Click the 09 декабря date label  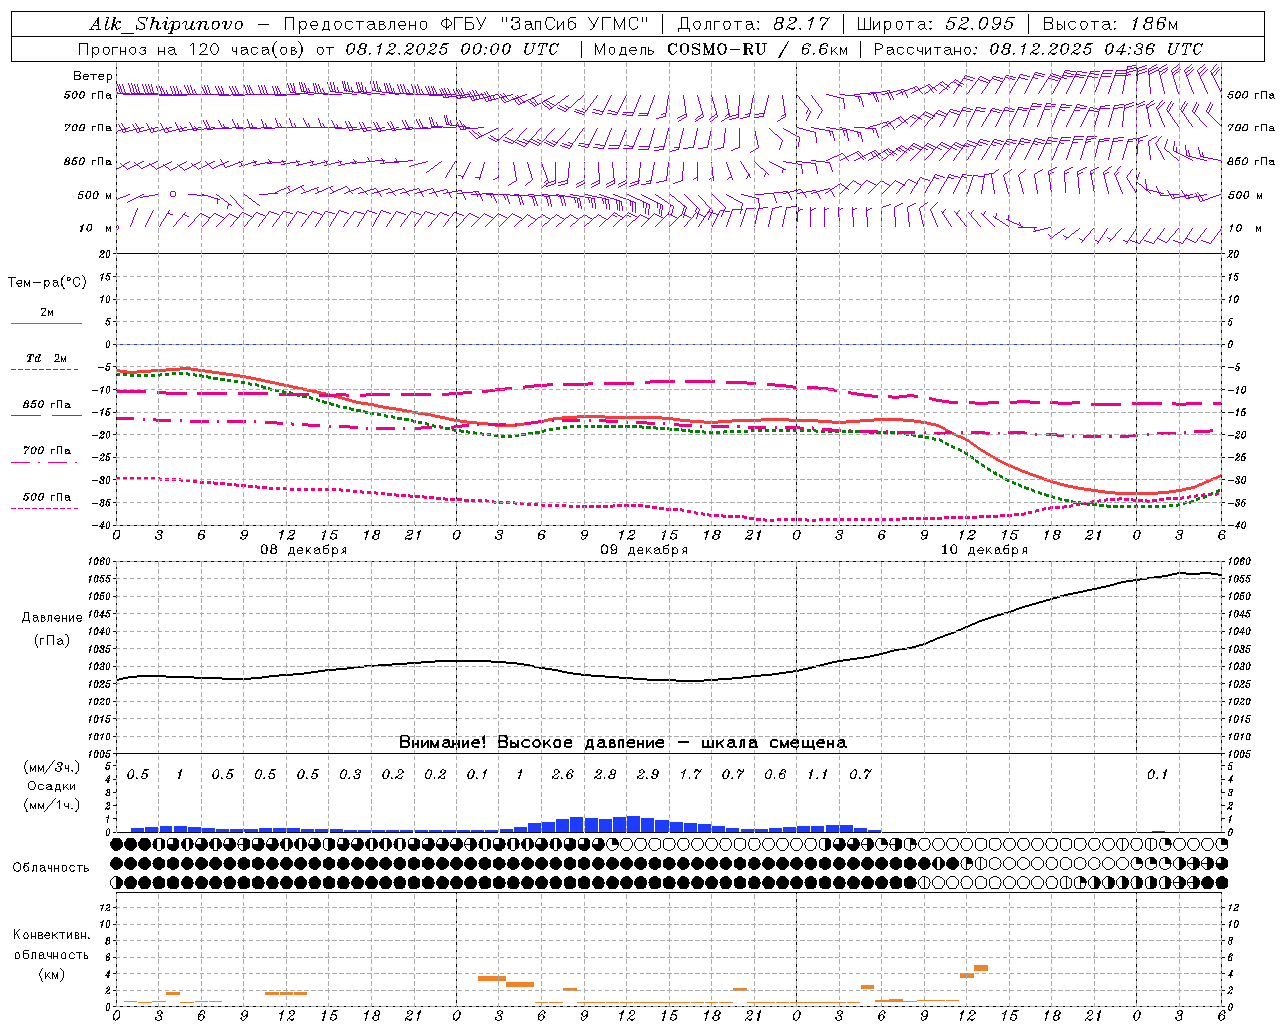[644, 550]
